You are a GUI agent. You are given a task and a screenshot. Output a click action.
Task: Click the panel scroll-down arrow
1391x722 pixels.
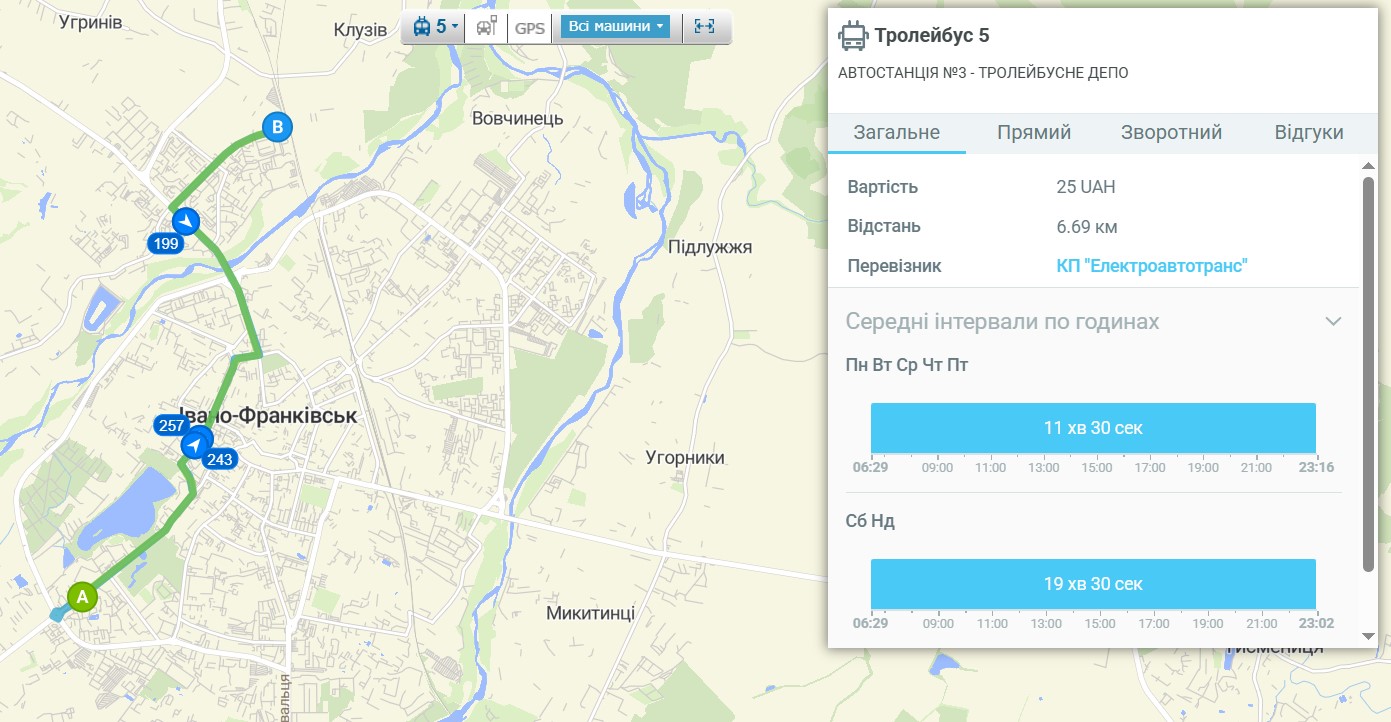(1369, 636)
